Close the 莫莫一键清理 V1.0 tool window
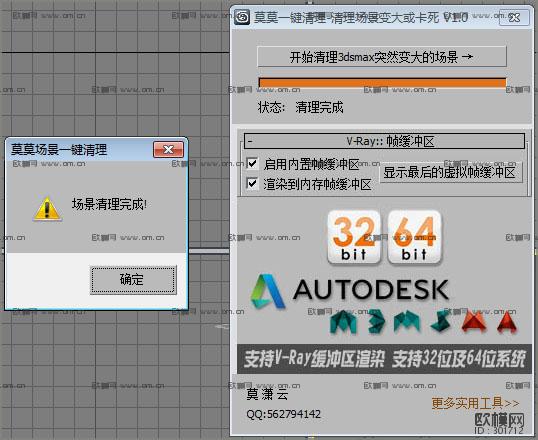The height and width of the screenshot is (440, 538). tap(514, 17)
